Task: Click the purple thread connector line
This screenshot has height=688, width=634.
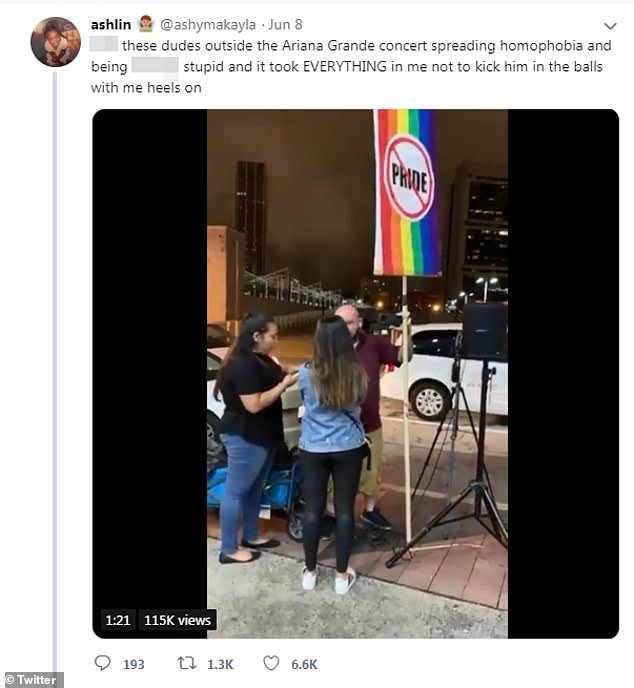Action: [55, 373]
